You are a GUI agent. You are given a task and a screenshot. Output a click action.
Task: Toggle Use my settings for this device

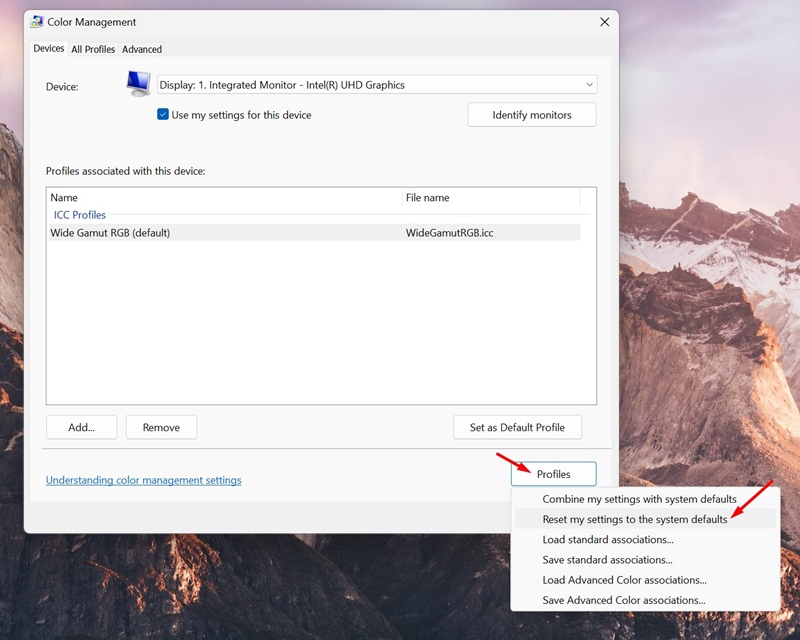point(163,114)
